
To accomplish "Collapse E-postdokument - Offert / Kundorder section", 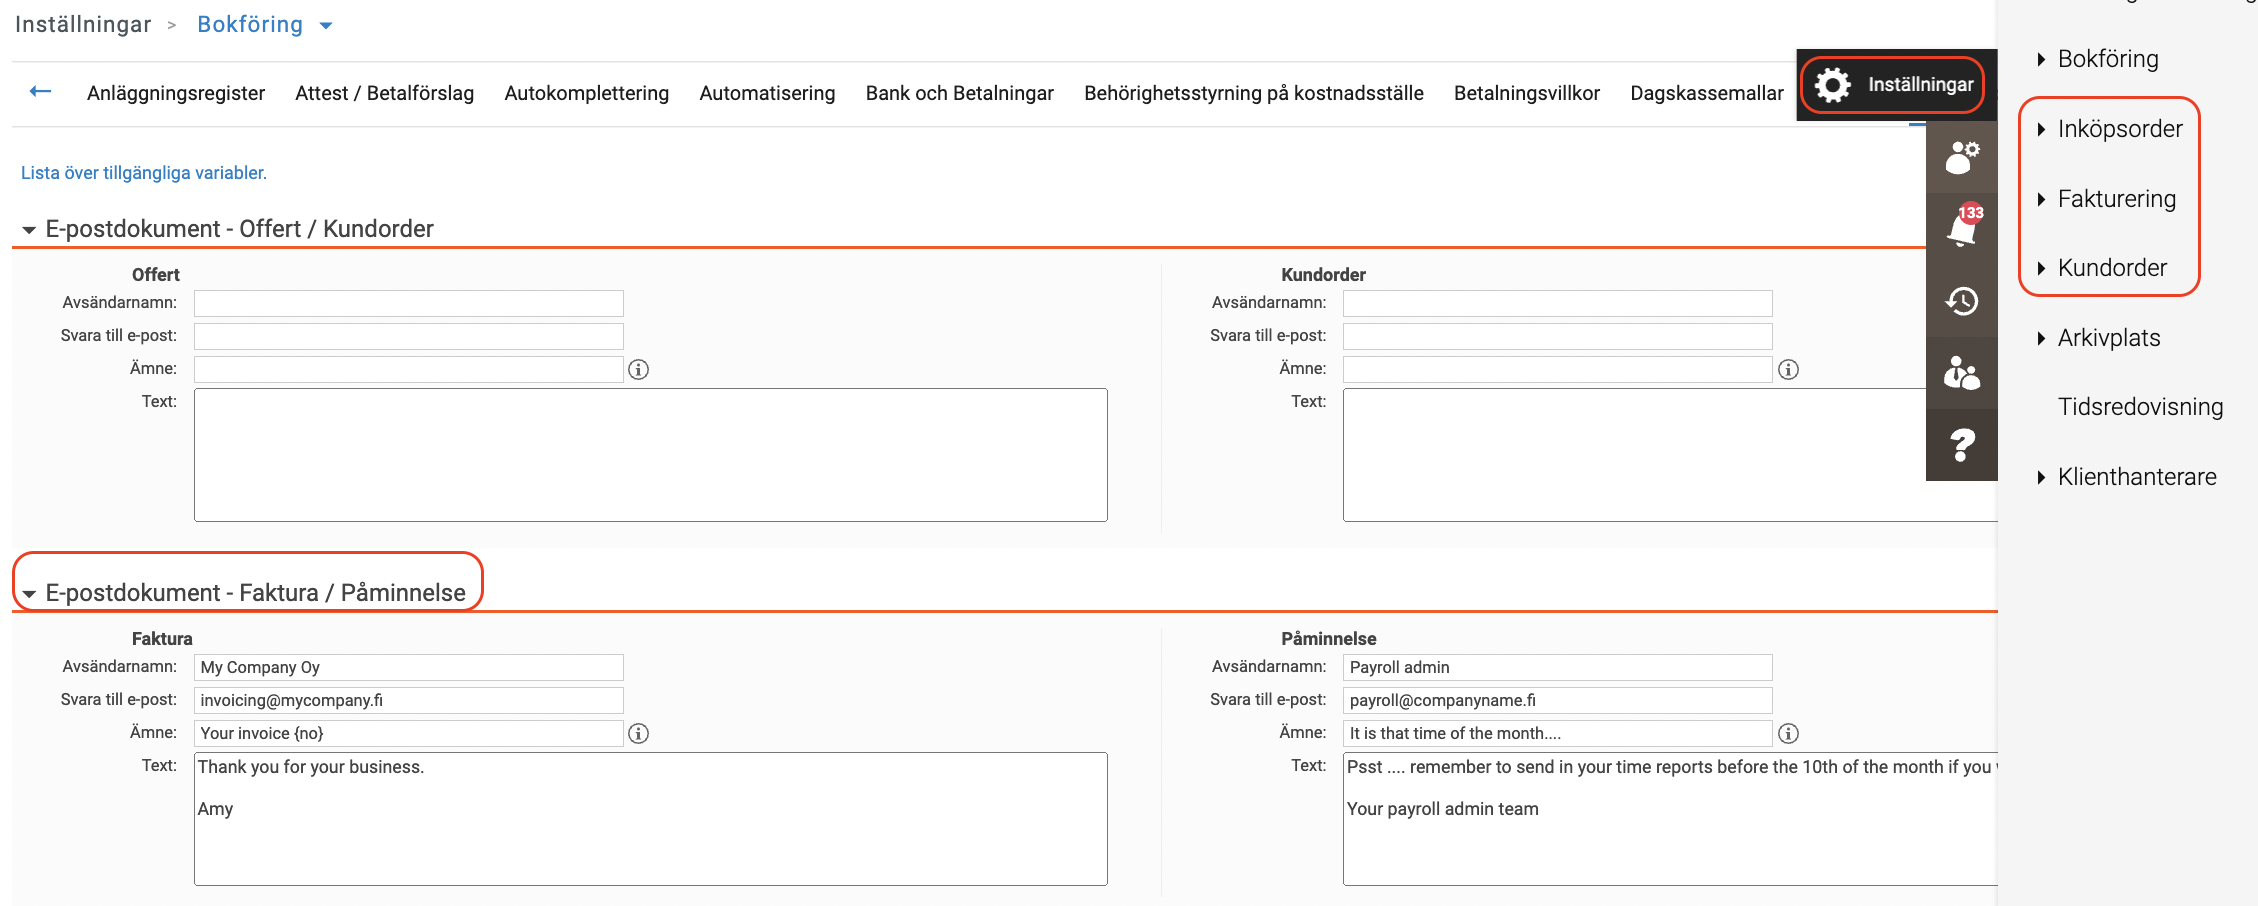I will 29,230.
